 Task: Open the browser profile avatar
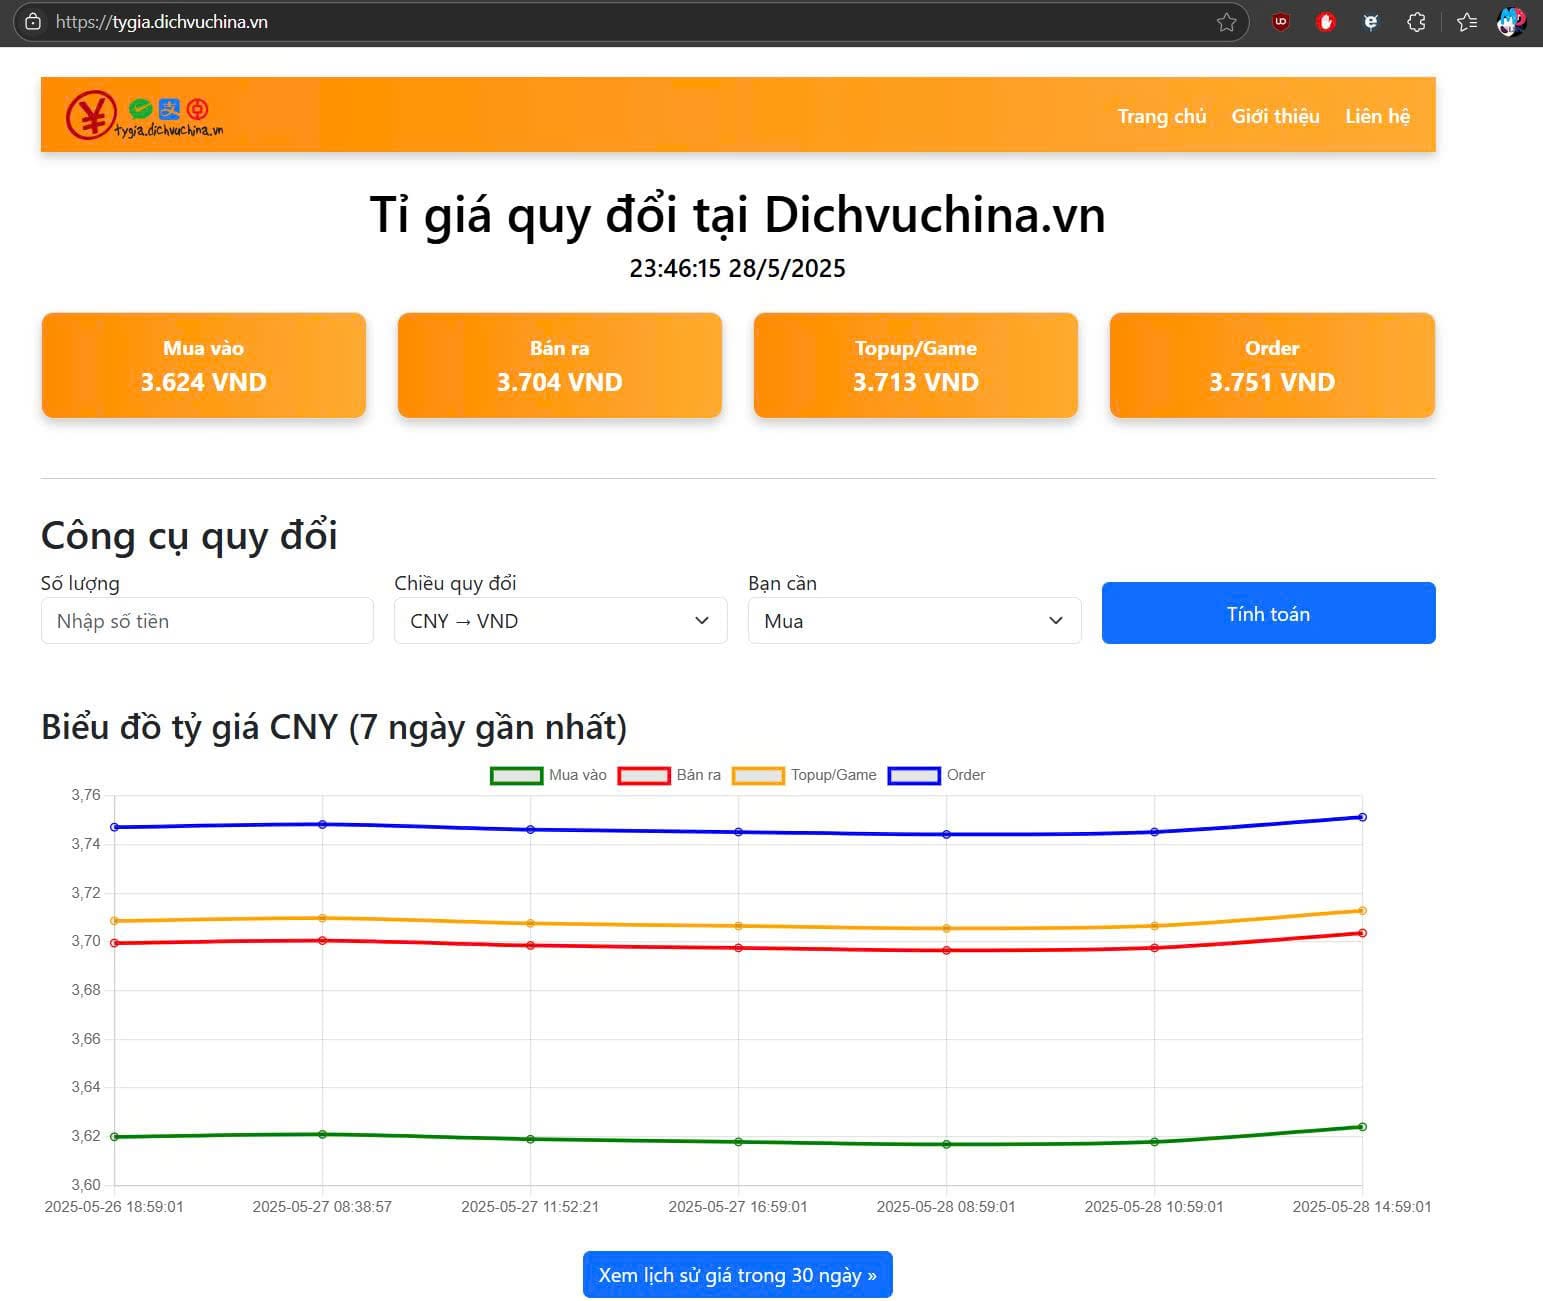pos(1510,21)
